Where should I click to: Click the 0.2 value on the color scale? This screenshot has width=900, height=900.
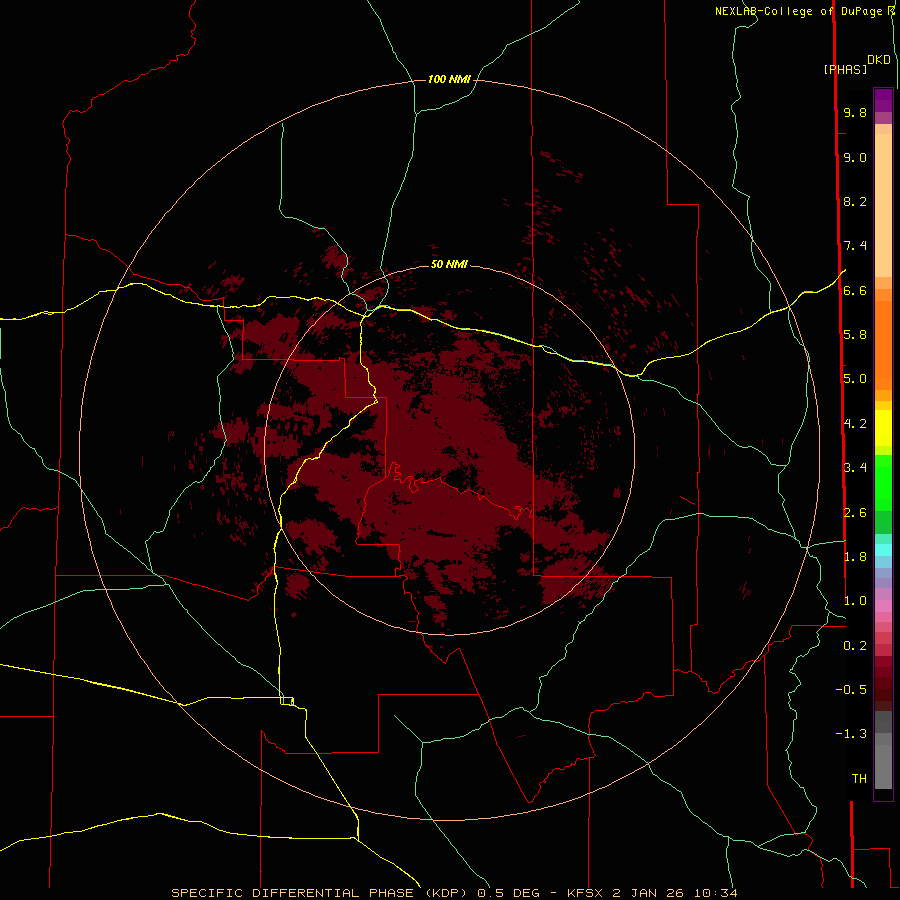tap(855, 646)
